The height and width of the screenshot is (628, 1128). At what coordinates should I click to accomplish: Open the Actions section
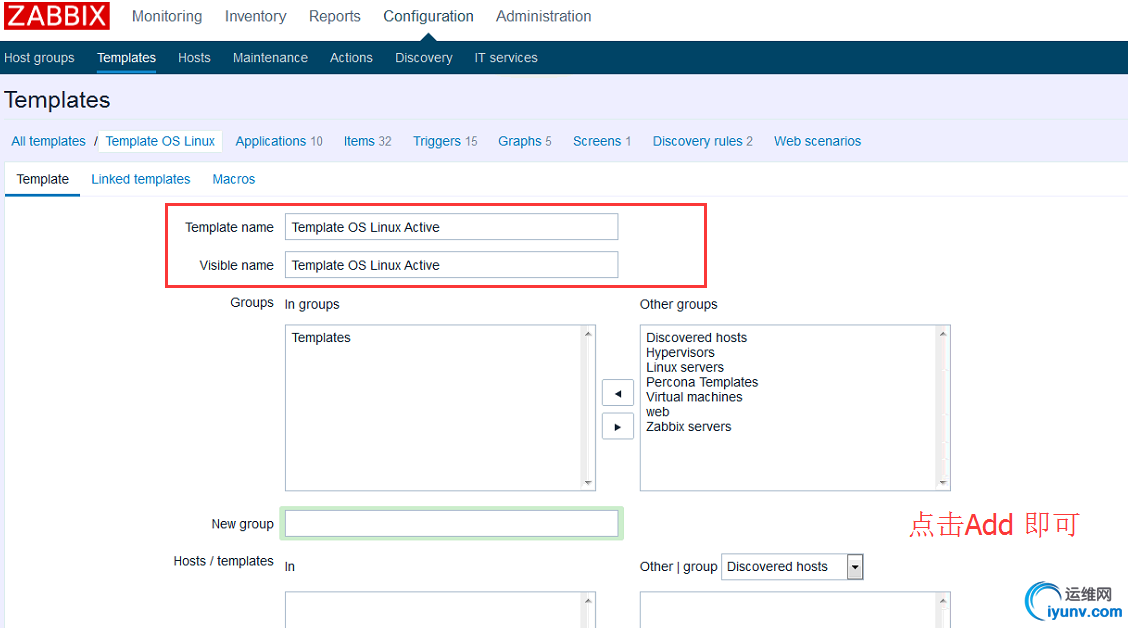pyautogui.click(x=351, y=58)
